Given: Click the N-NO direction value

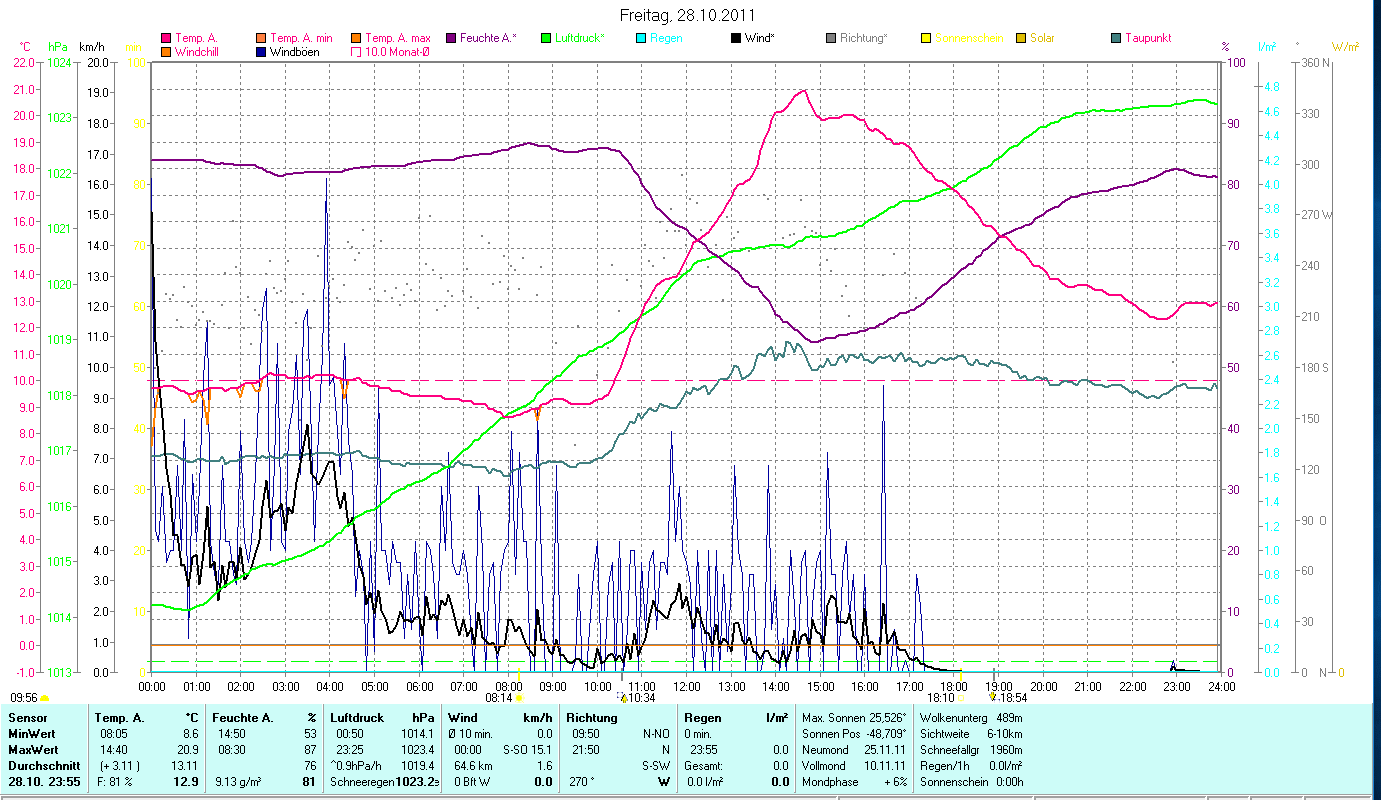Looking at the screenshot, I should coord(654,735).
